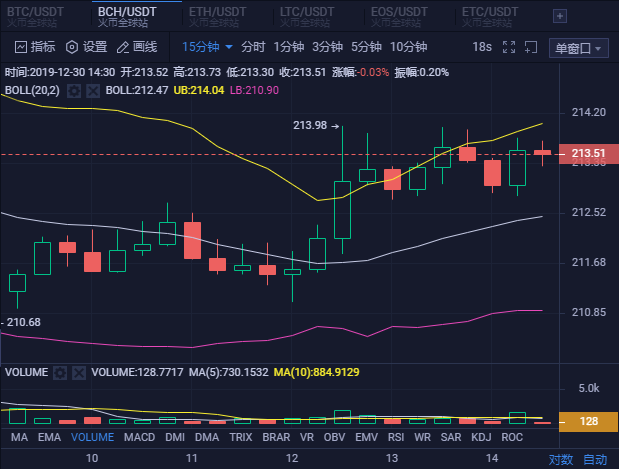Click the LB:210.90 lower band value

click(x=254, y=90)
